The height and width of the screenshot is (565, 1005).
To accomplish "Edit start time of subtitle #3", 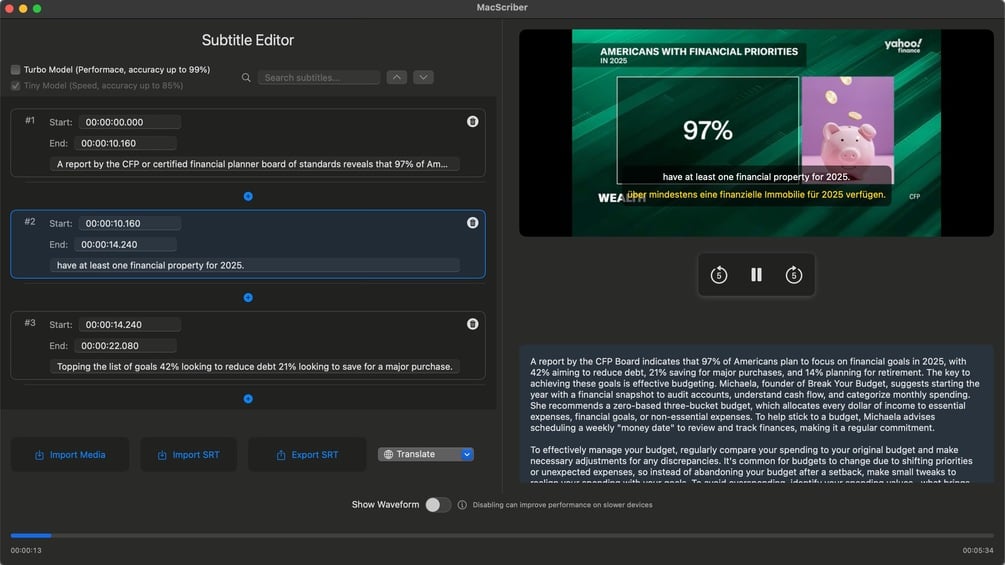I will click(x=129, y=325).
